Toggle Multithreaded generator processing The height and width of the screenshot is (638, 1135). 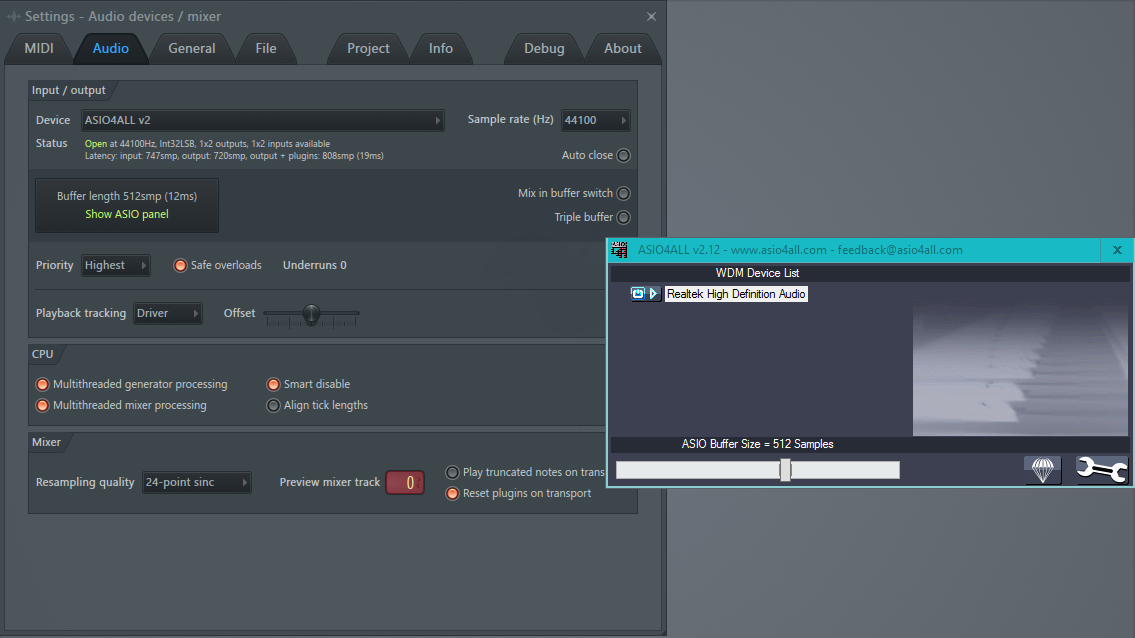click(42, 384)
